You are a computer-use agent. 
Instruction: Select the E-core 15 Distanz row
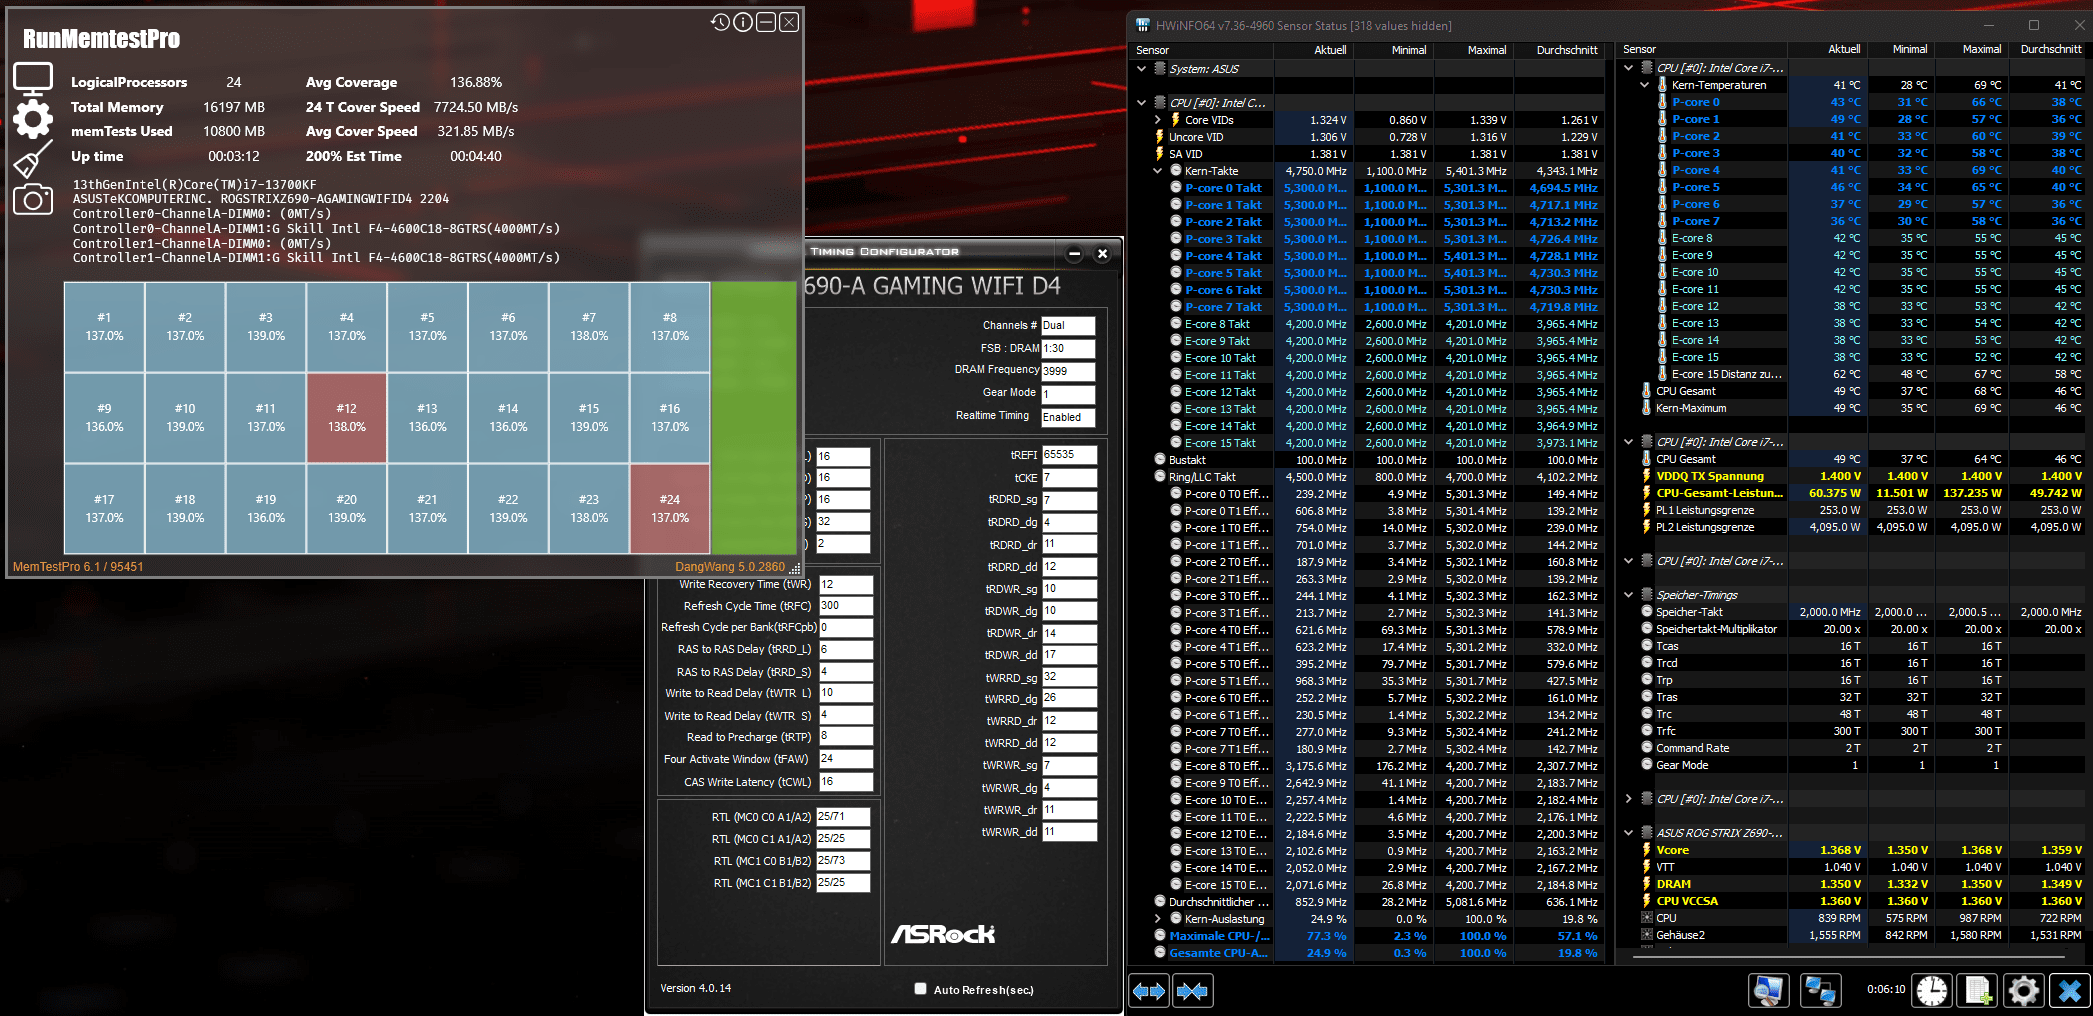point(1854,374)
